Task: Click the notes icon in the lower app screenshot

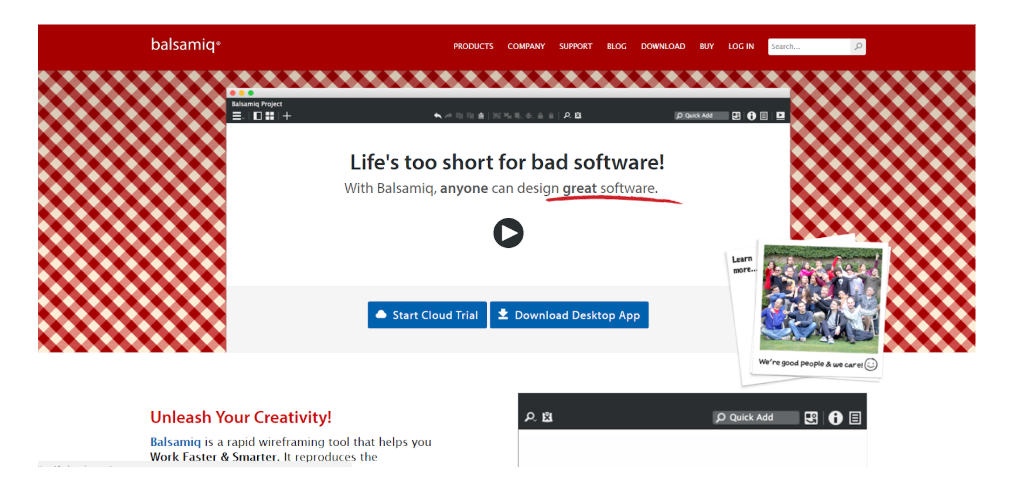Action: [x=855, y=418]
